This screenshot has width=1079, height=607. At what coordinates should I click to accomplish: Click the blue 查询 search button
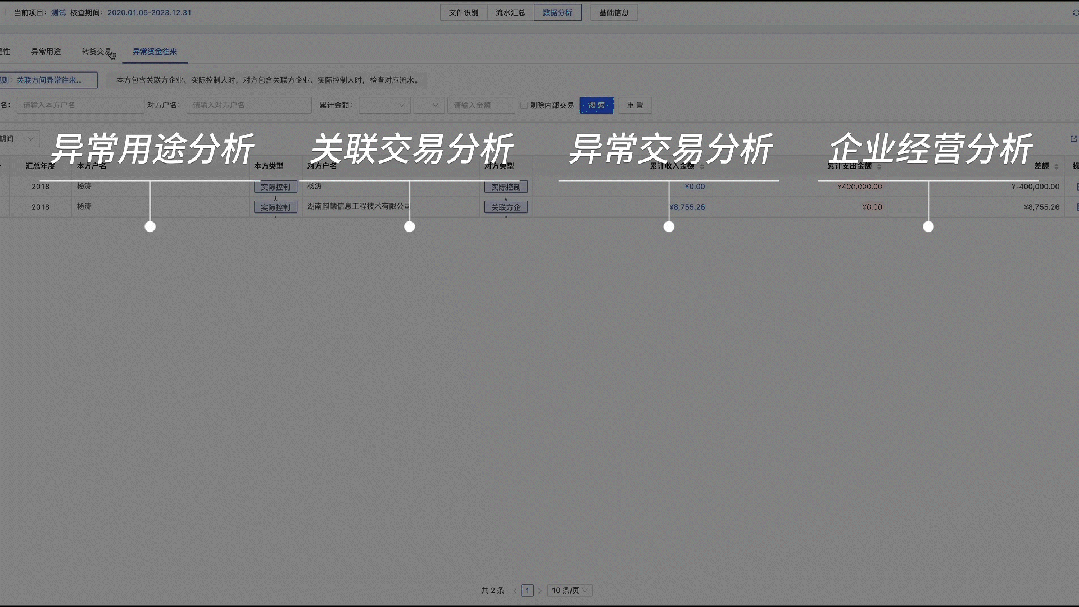597,105
